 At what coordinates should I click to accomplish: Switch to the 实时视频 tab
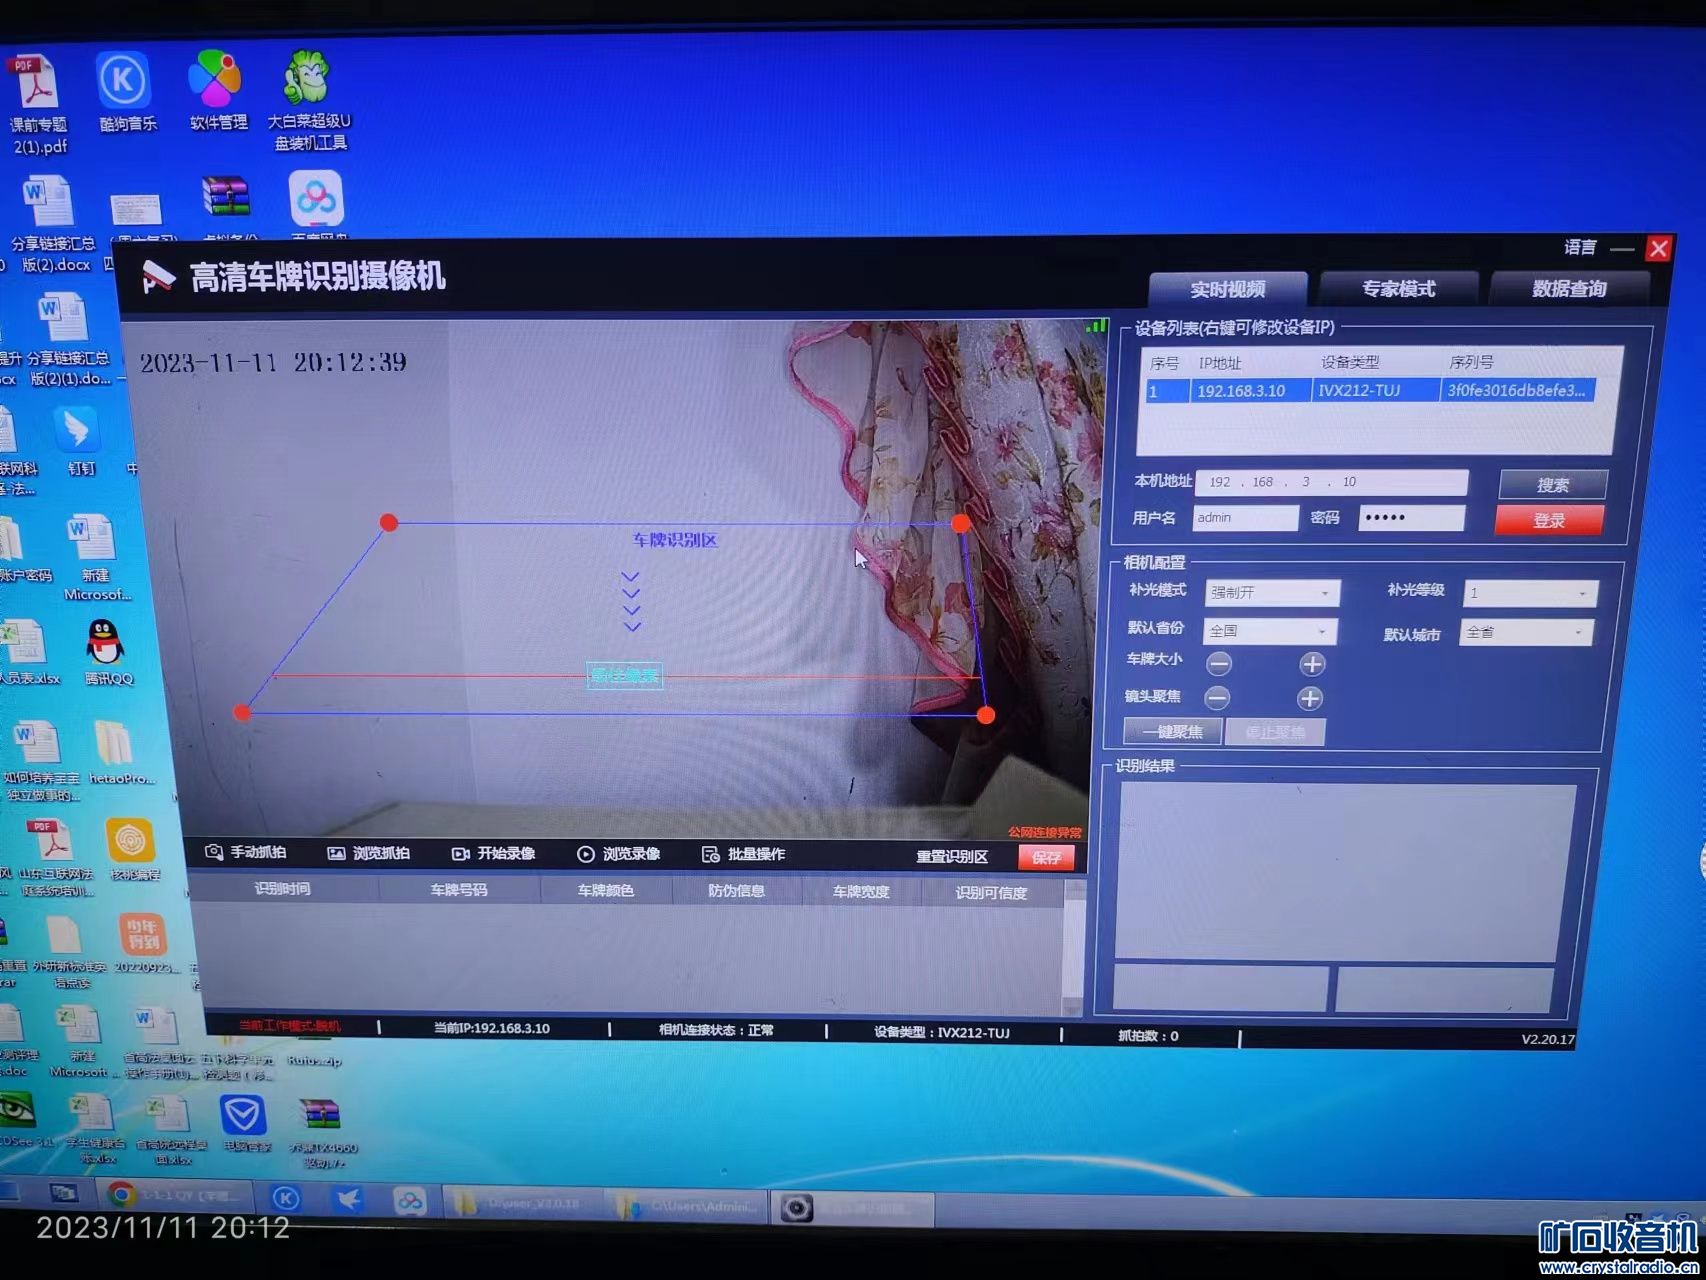1228,289
